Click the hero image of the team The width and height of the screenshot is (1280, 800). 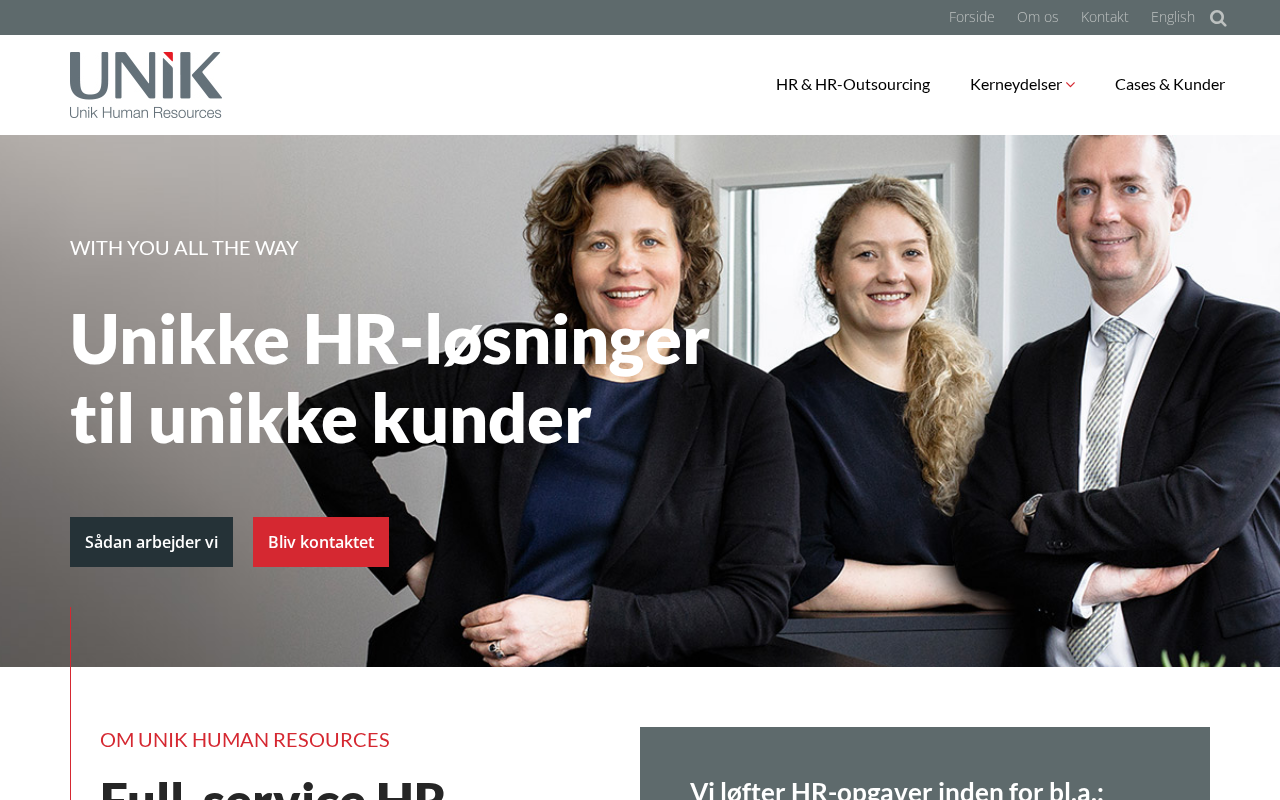(640, 401)
